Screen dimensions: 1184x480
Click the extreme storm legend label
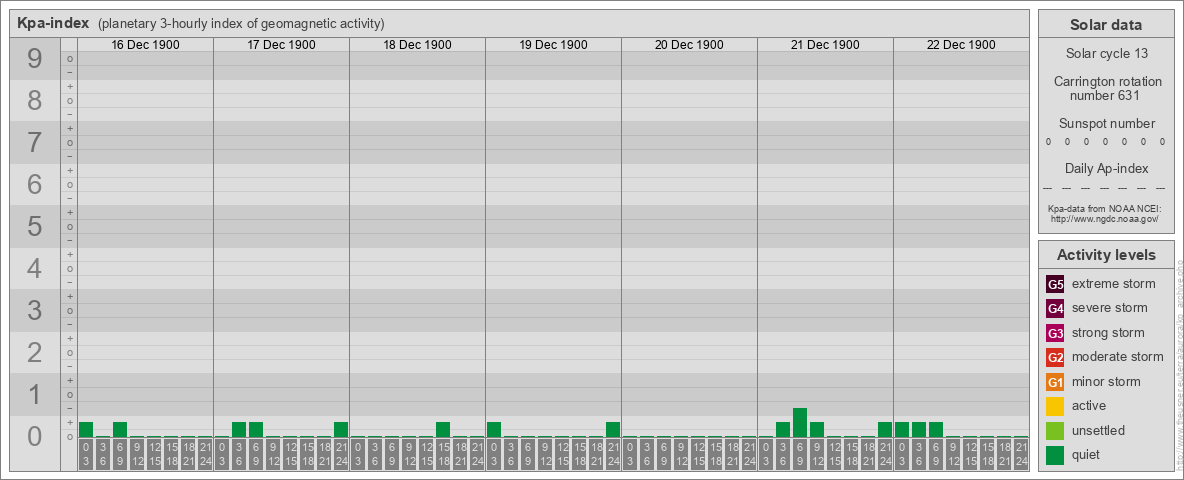(x=1114, y=284)
